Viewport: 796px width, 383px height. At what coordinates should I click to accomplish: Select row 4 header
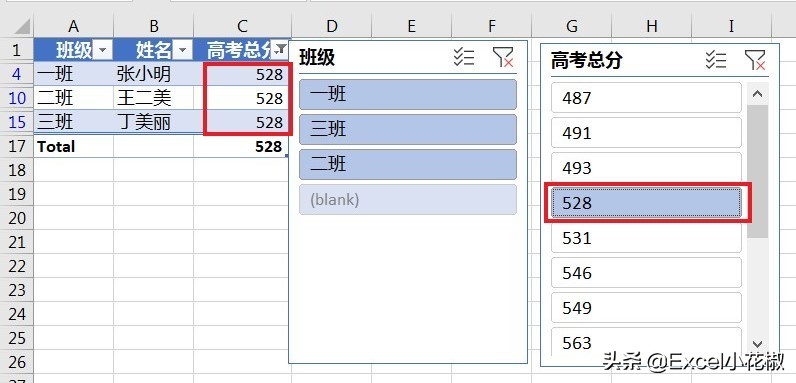click(17, 74)
